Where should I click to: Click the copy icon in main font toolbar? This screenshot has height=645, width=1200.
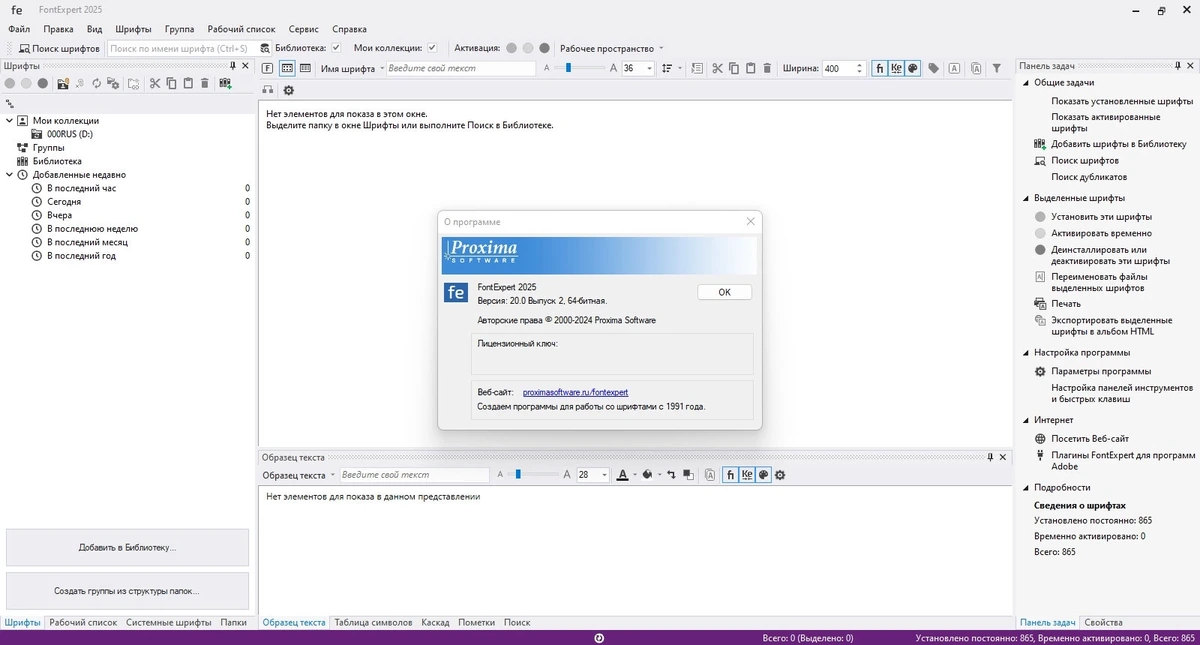point(733,68)
